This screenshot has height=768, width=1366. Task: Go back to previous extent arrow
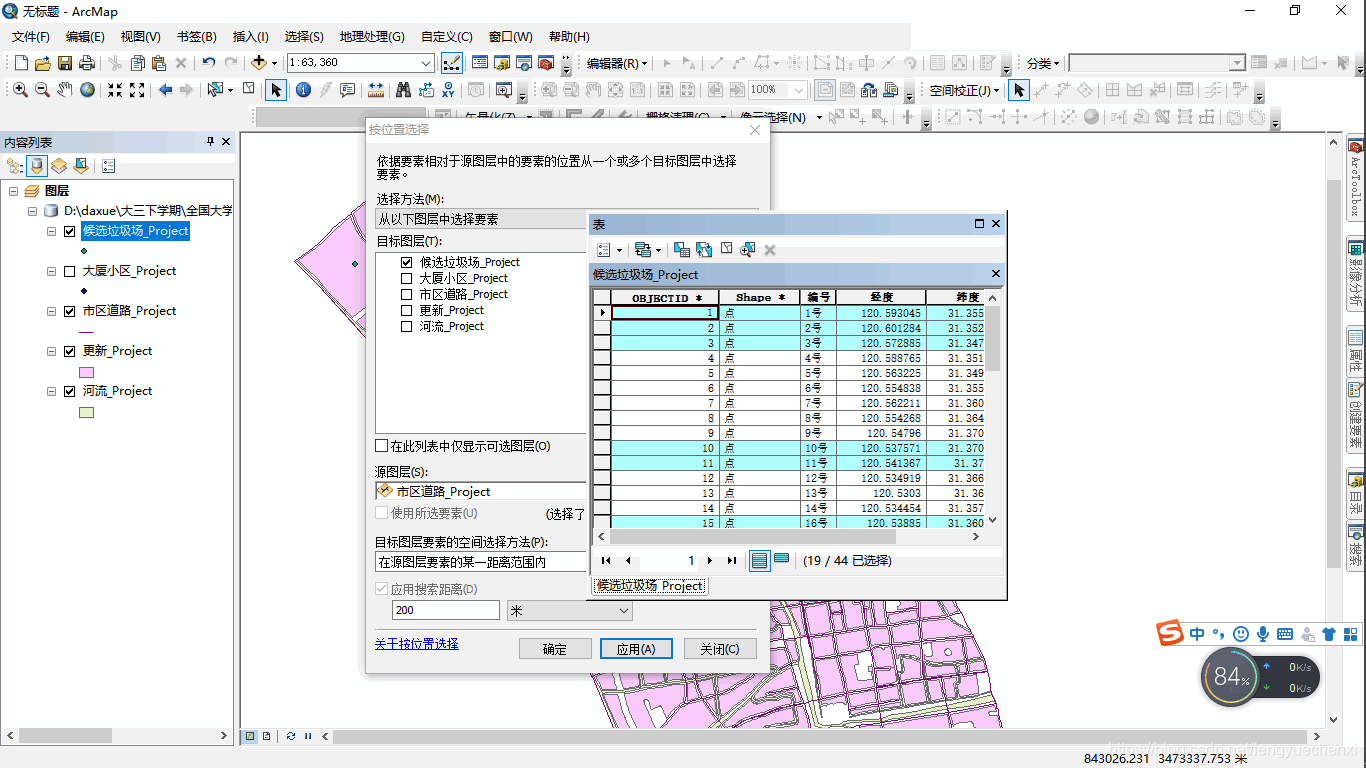pyautogui.click(x=166, y=90)
